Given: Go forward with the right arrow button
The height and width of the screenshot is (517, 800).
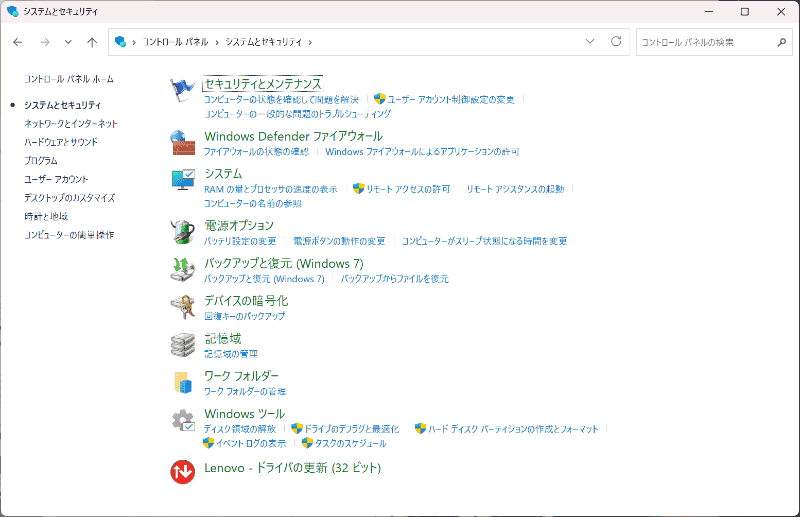Looking at the screenshot, I should point(45,42).
